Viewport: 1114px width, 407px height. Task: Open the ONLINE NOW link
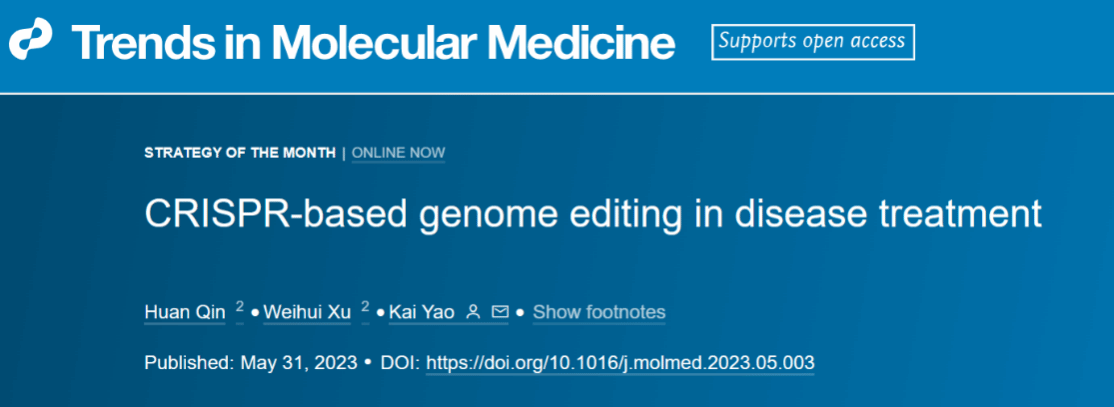(399, 153)
